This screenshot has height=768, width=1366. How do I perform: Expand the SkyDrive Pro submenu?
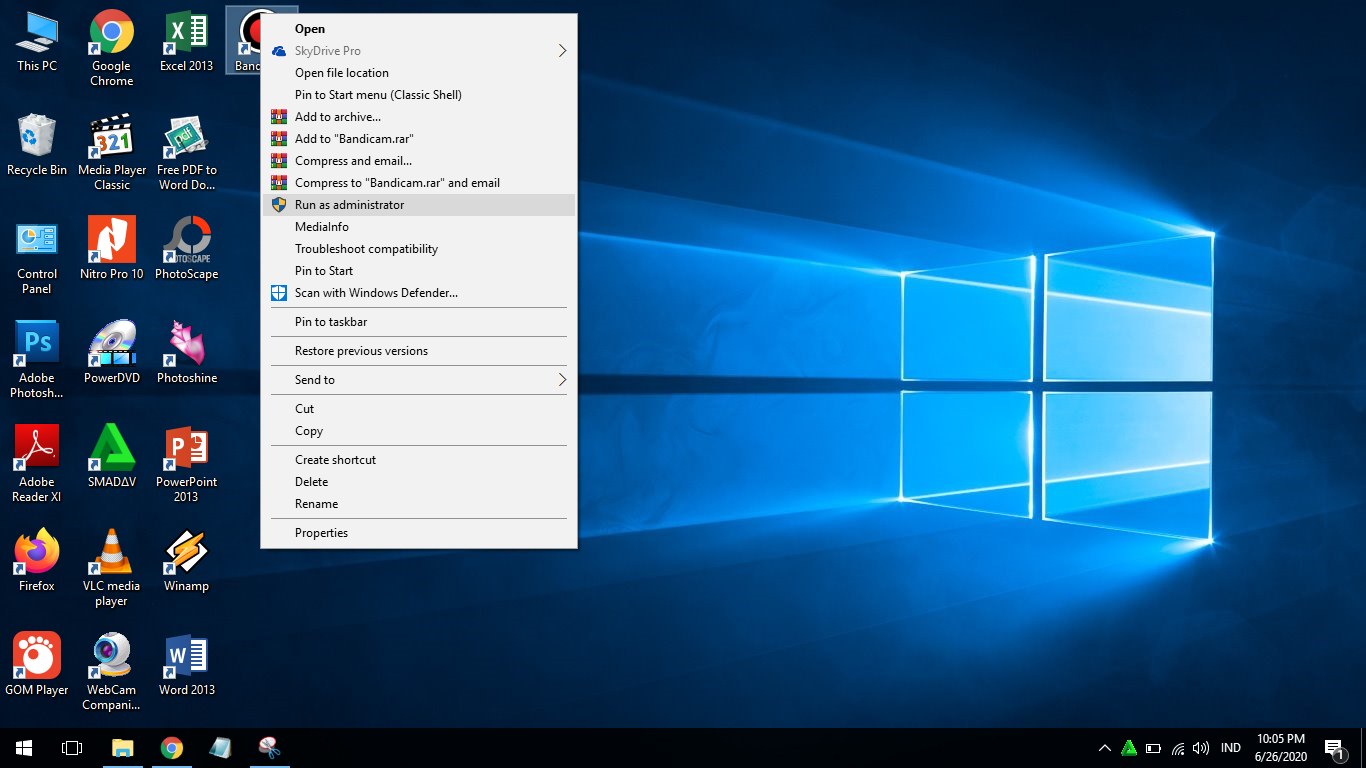tap(419, 51)
